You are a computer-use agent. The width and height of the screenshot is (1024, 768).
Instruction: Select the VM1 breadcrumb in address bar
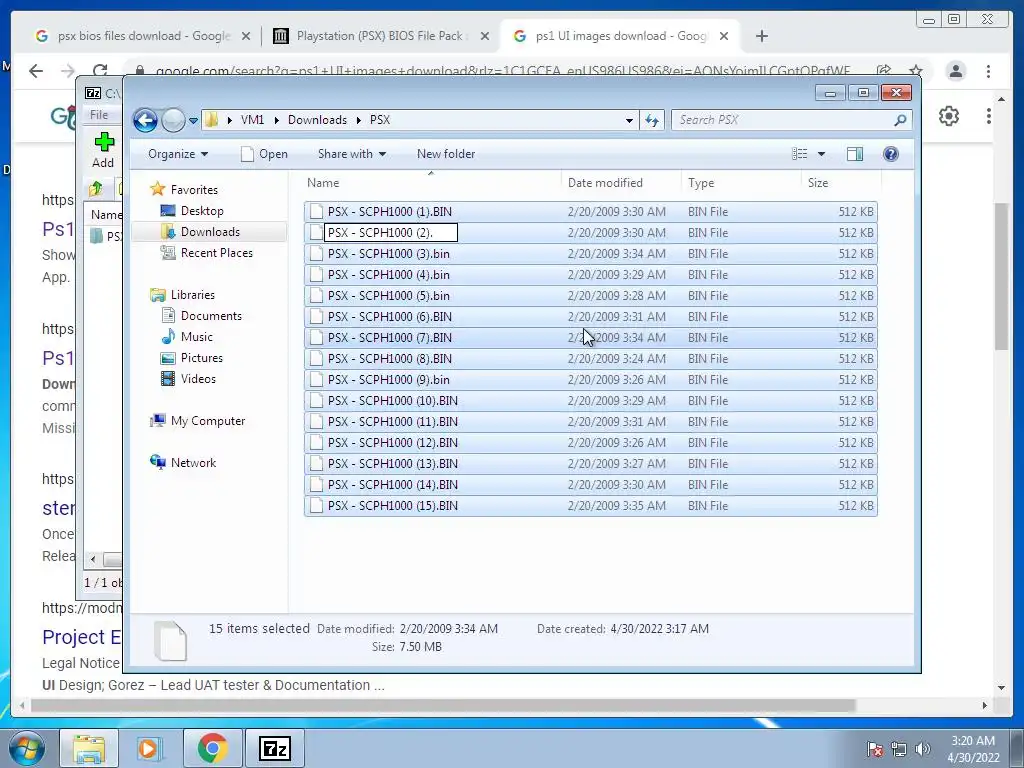point(252,120)
